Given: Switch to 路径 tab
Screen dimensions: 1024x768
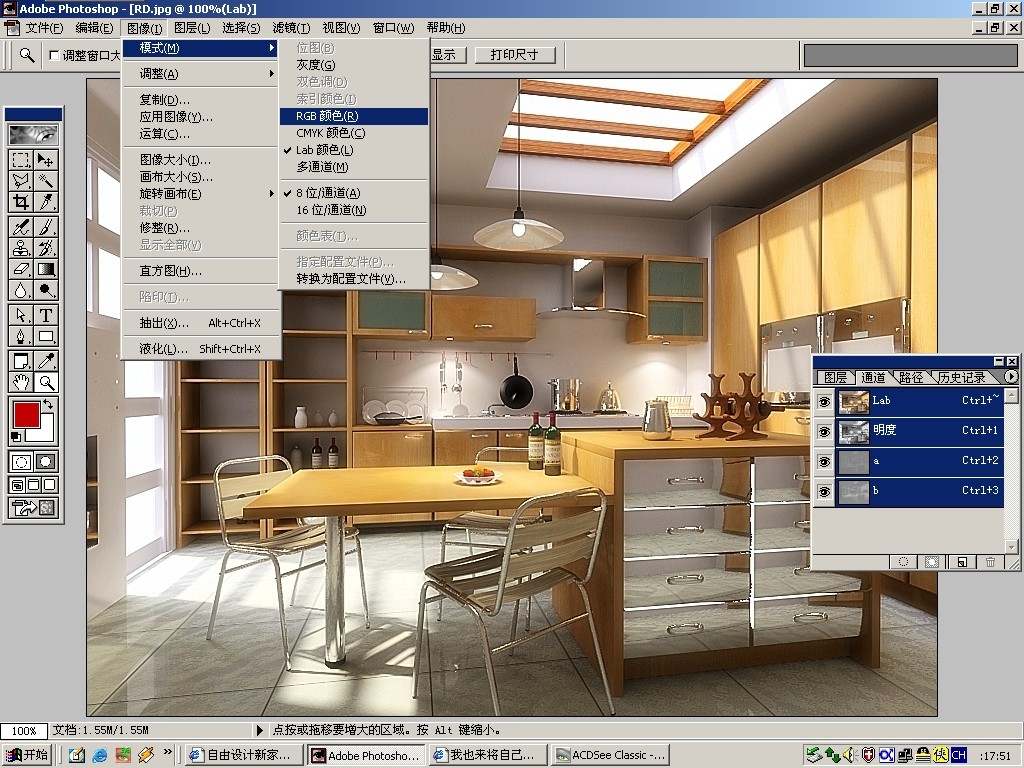Looking at the screenshot, I should pyautogui.click(x=911, y=377).
